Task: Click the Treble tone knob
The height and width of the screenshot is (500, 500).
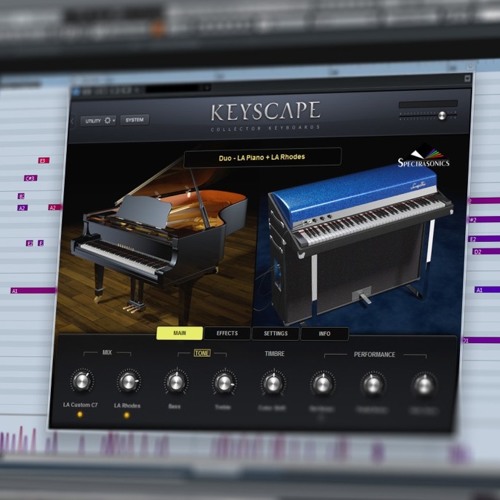Action: click(224, 383)
